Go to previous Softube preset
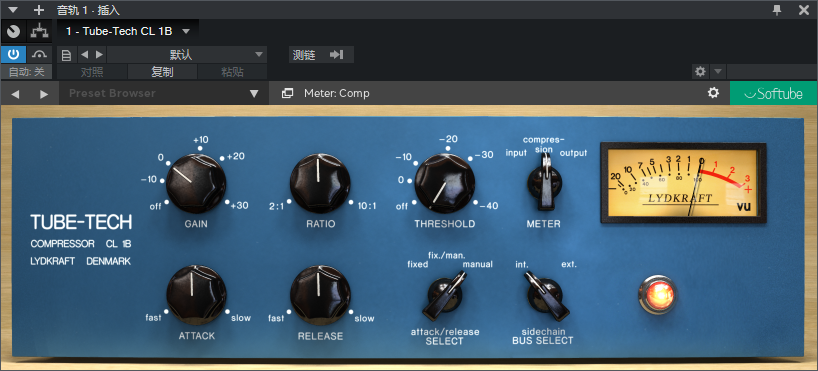818x371 pixels. [15, 94]
